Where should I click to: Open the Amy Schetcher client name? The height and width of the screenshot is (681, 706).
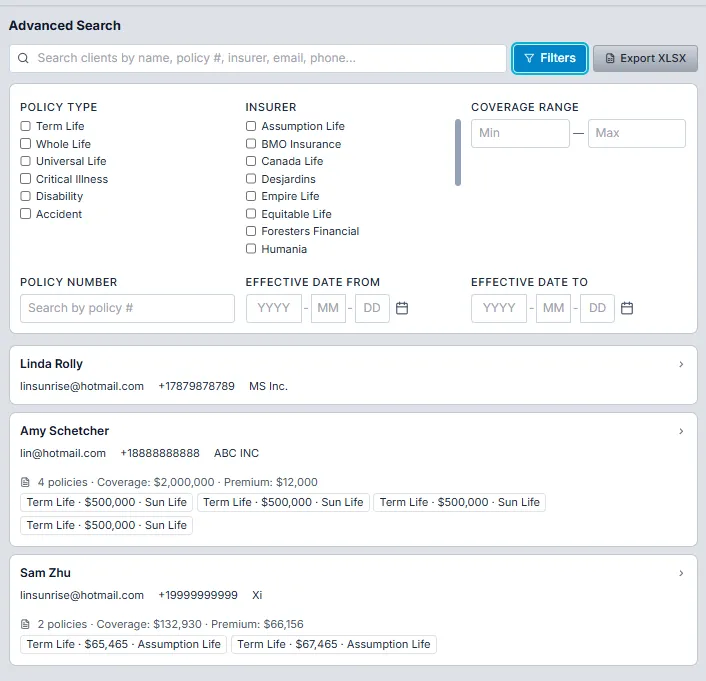[x=64, y=431]
